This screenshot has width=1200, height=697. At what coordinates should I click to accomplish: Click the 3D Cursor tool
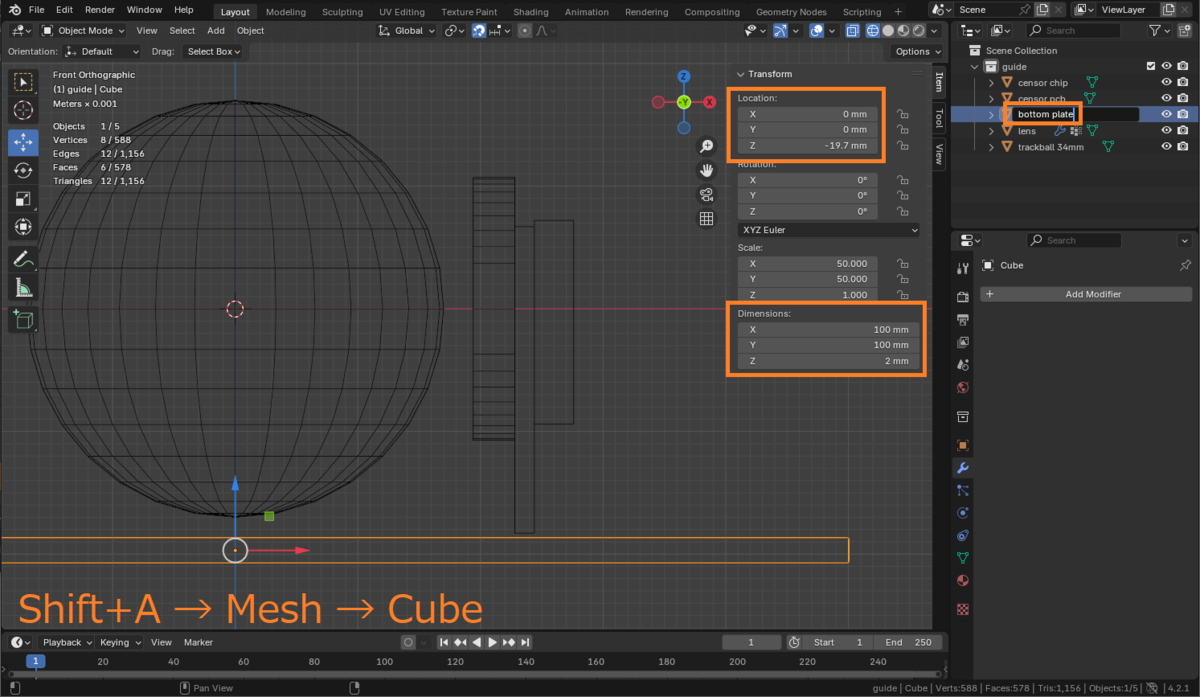(x=24, y=110)
